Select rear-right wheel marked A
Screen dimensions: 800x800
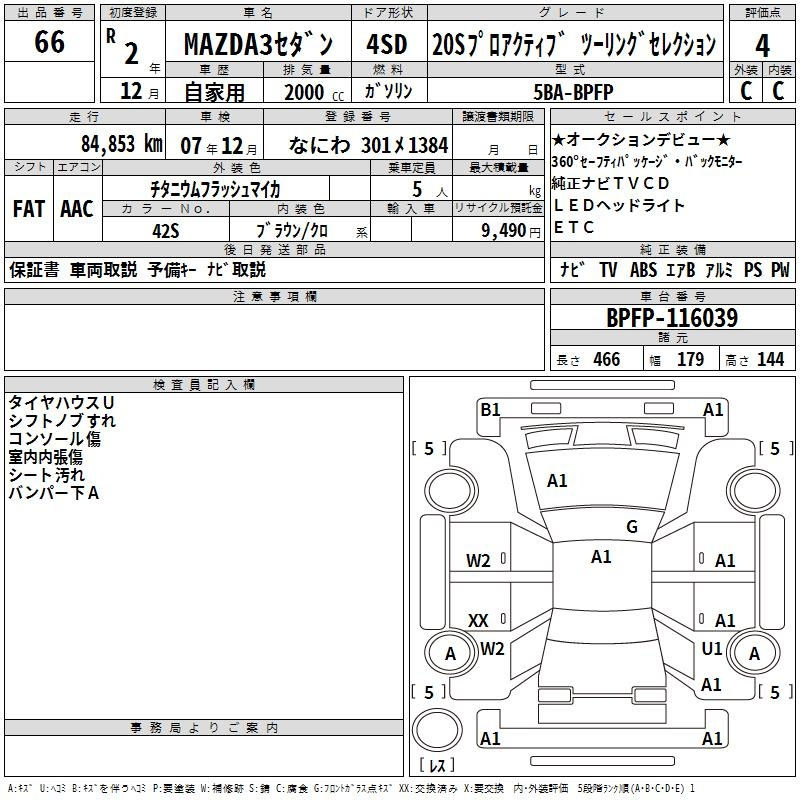coord(754,653)
